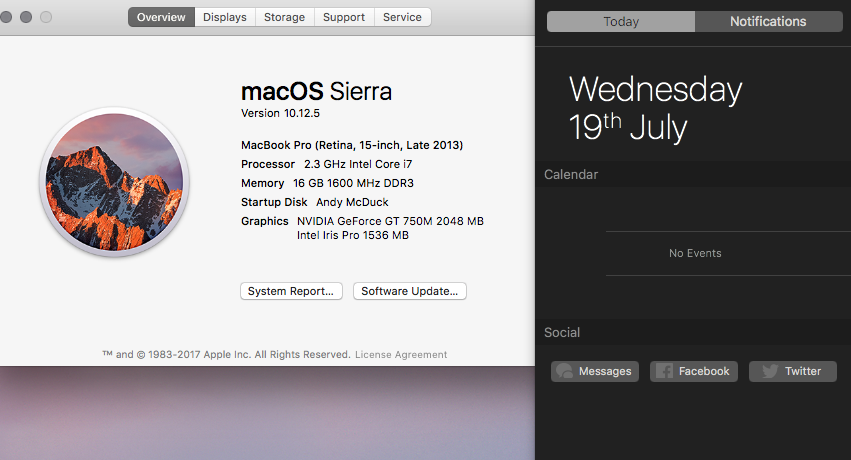The image size is (851, 460).
Task: Click the MacBook Pro (Retina, 15-inch, Late 2013) text
Action: click(352, 145)
